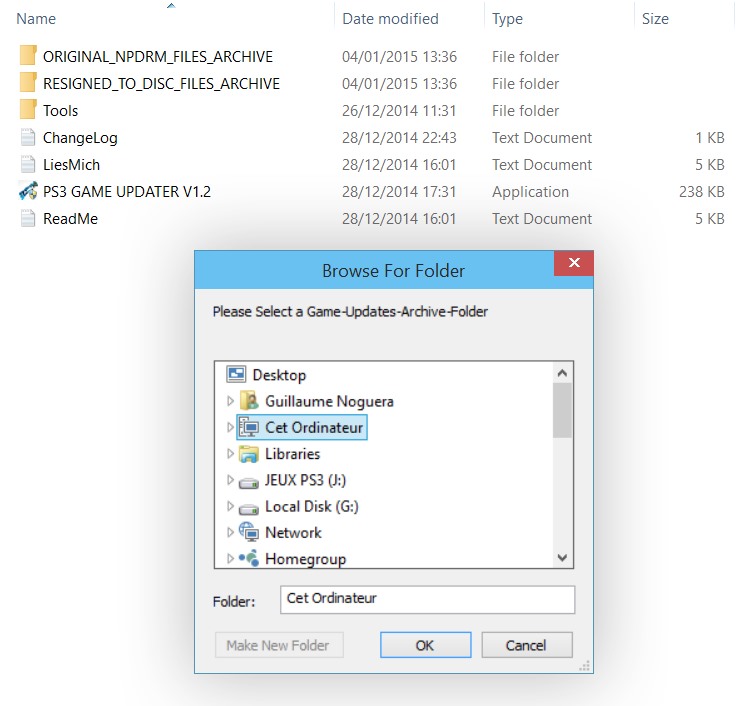Click the Cet Ordinateur computer icon

pos(249,427)
